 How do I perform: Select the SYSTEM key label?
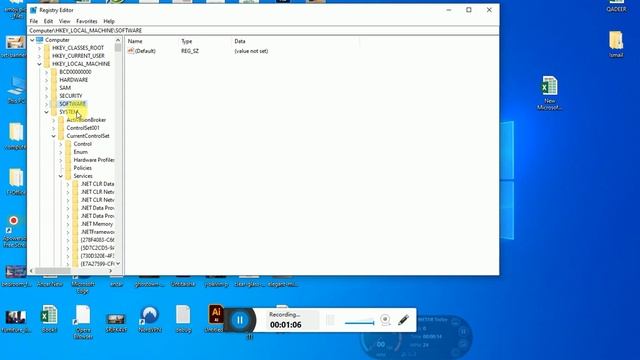coord(69,112)
